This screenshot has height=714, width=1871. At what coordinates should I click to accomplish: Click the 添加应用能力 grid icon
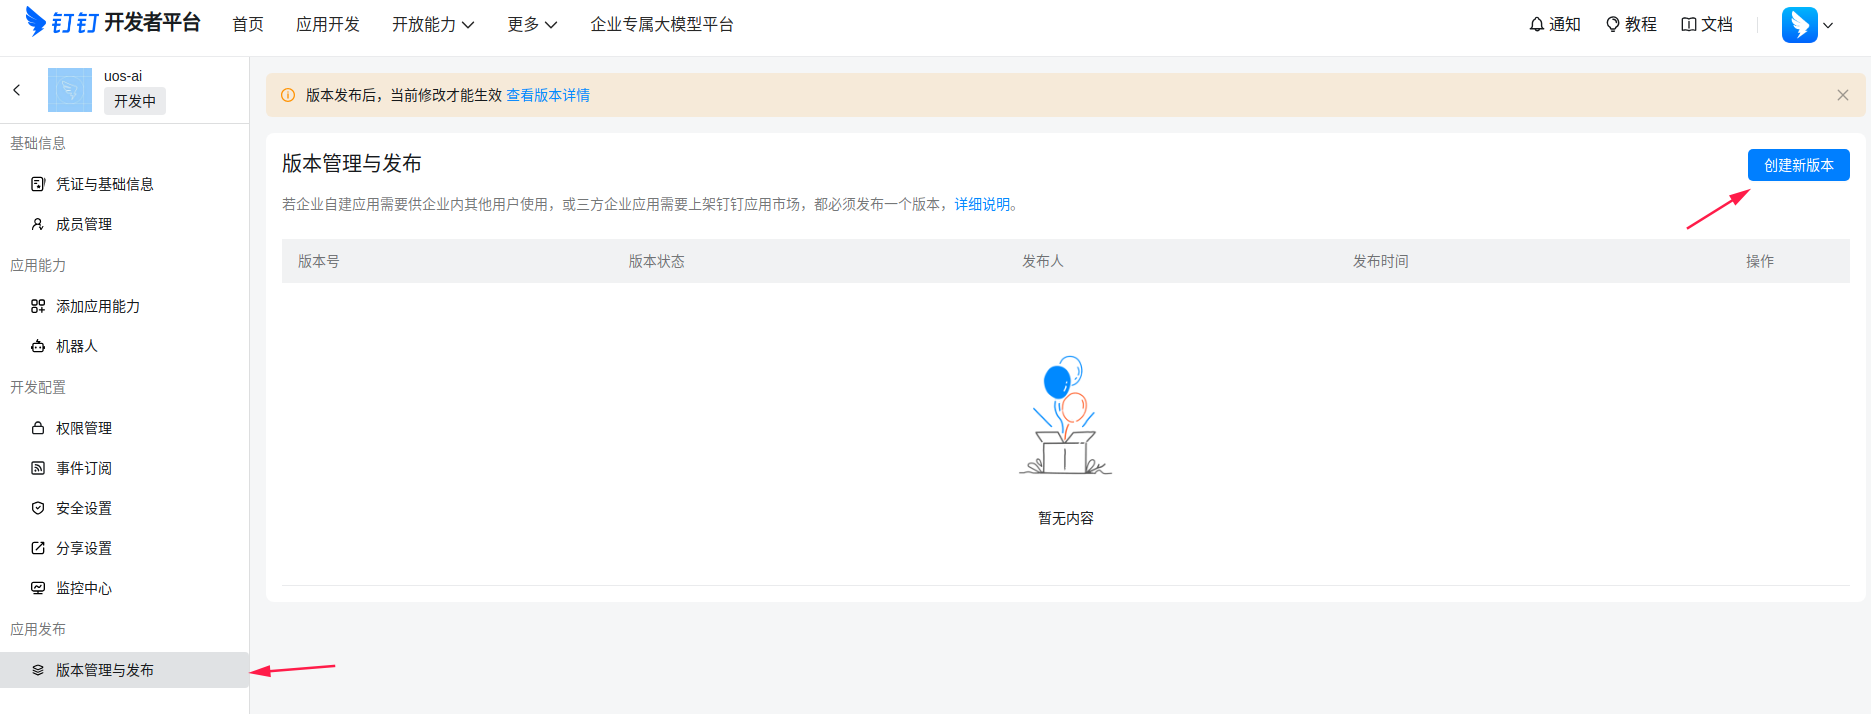(38, 306)
